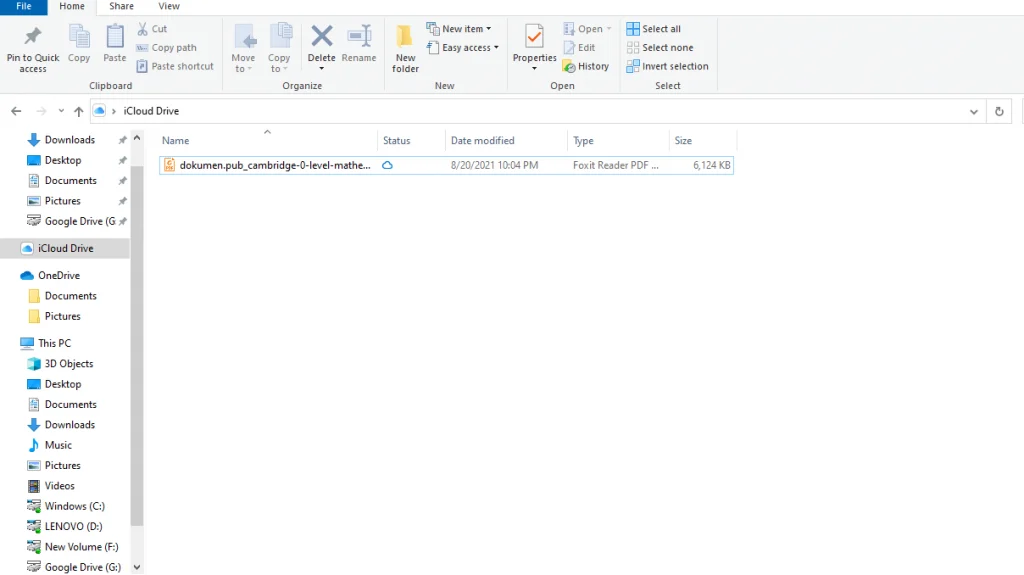The image size is (1024, 575).
Task: Switch to the Share ribbon tab
Action: click(x=121, y=7)
